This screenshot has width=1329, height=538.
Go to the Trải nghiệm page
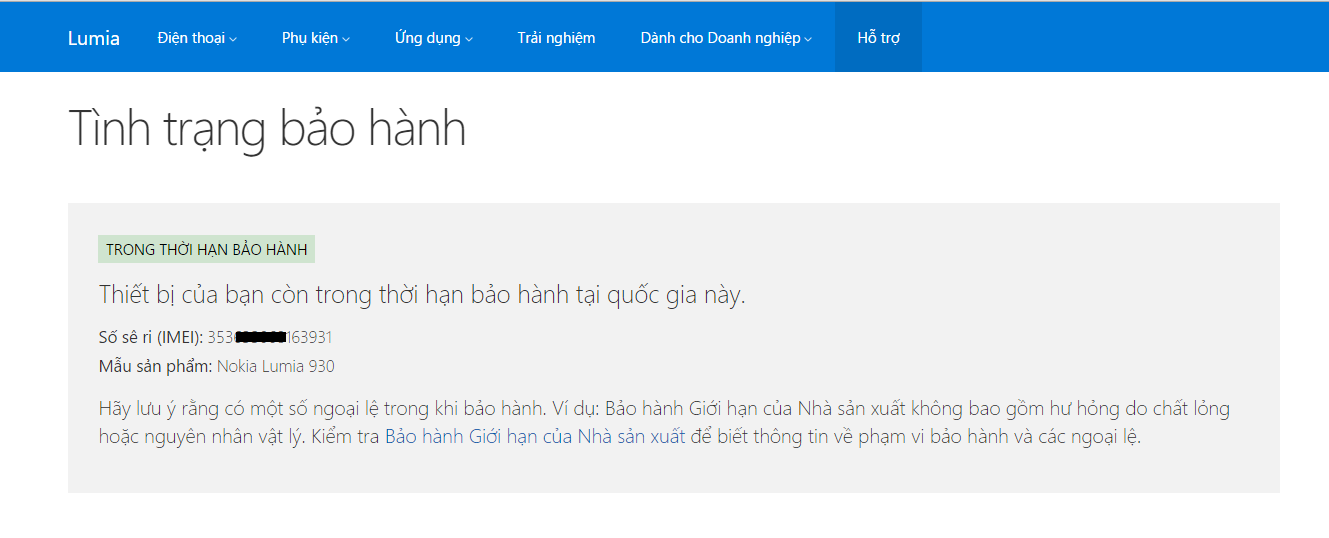coord(556,38)
